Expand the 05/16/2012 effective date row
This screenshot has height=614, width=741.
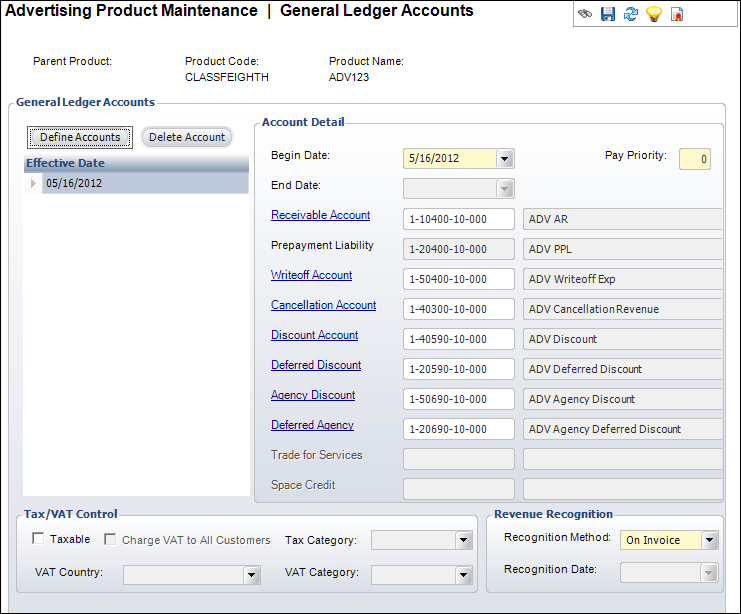coord(33,184)
